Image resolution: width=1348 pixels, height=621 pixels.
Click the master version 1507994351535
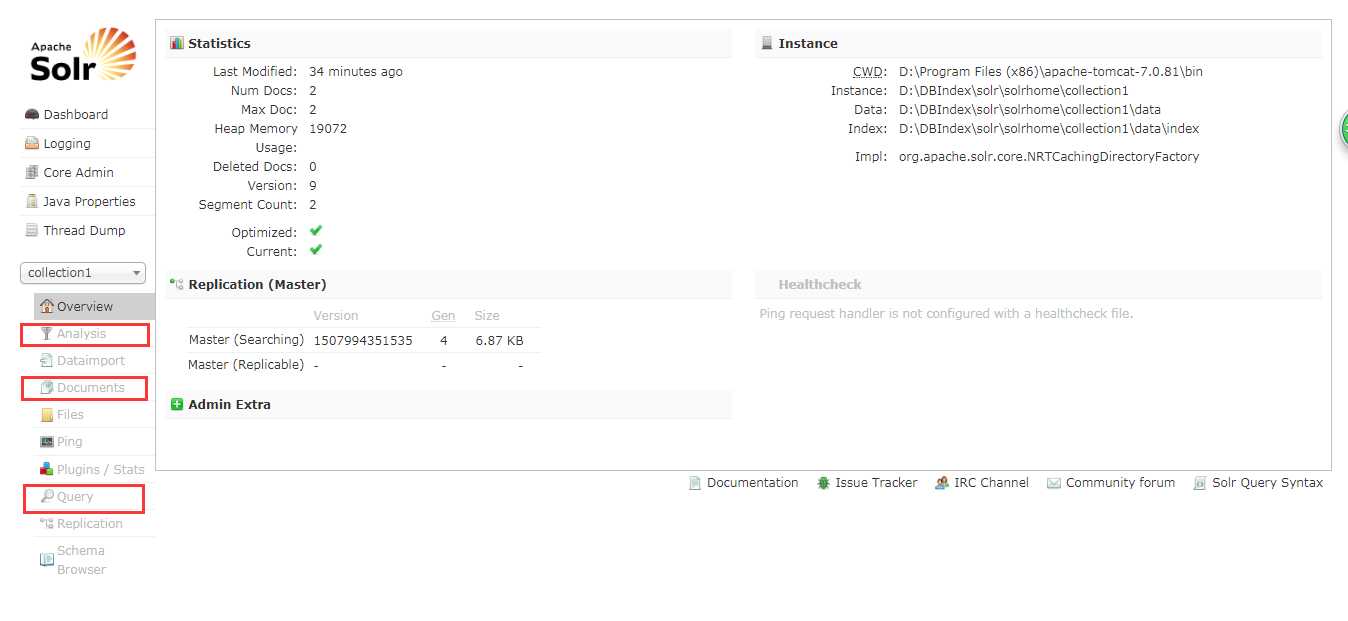click(363, 340)
